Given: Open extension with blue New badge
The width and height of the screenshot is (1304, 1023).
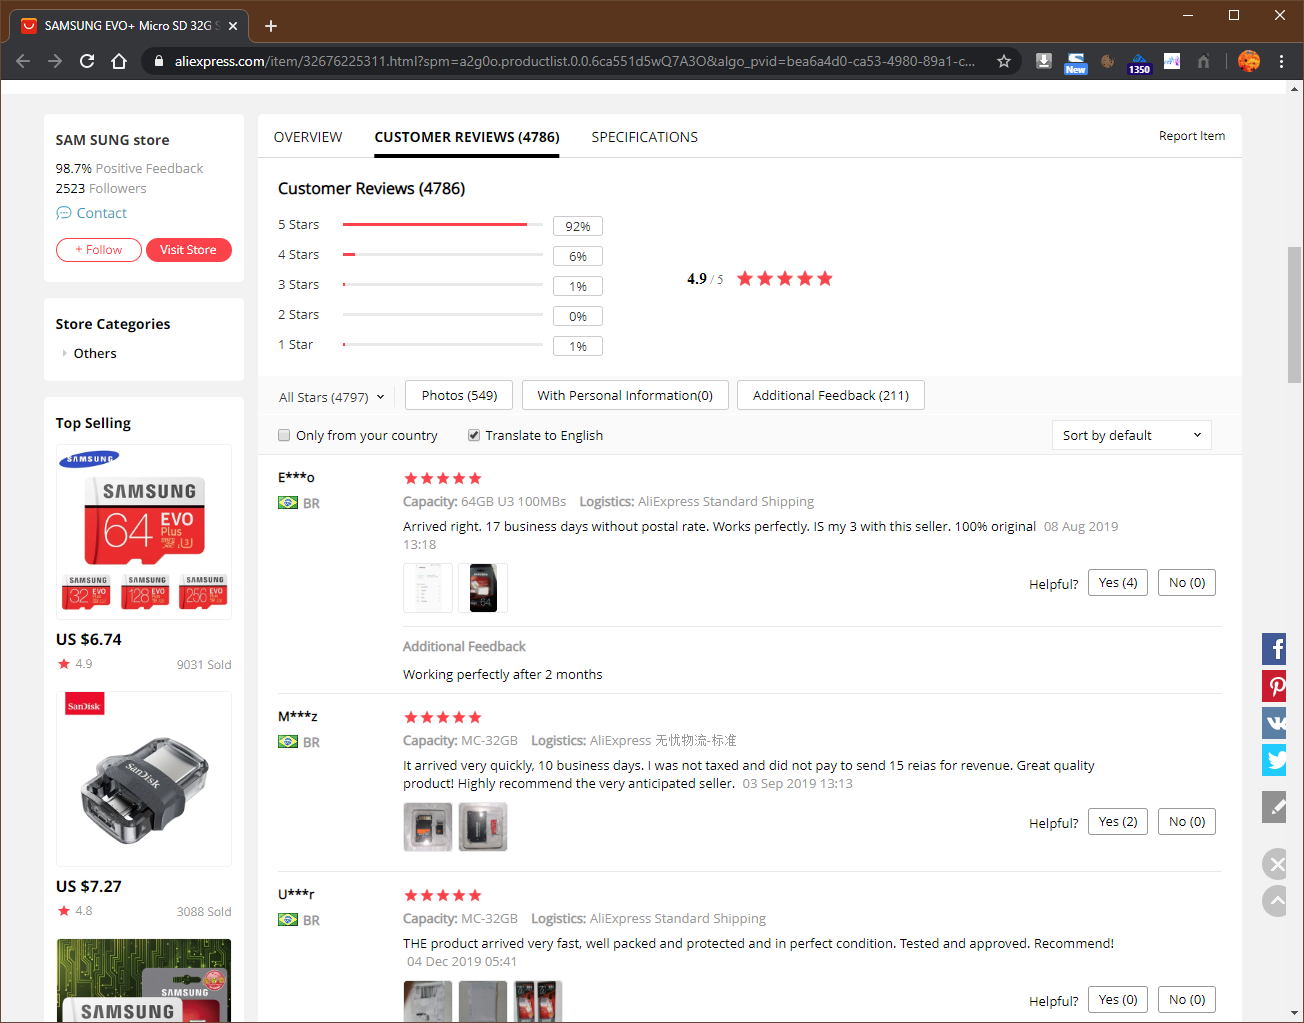Looking at the screenshot, I should (x=1075, y=63).
